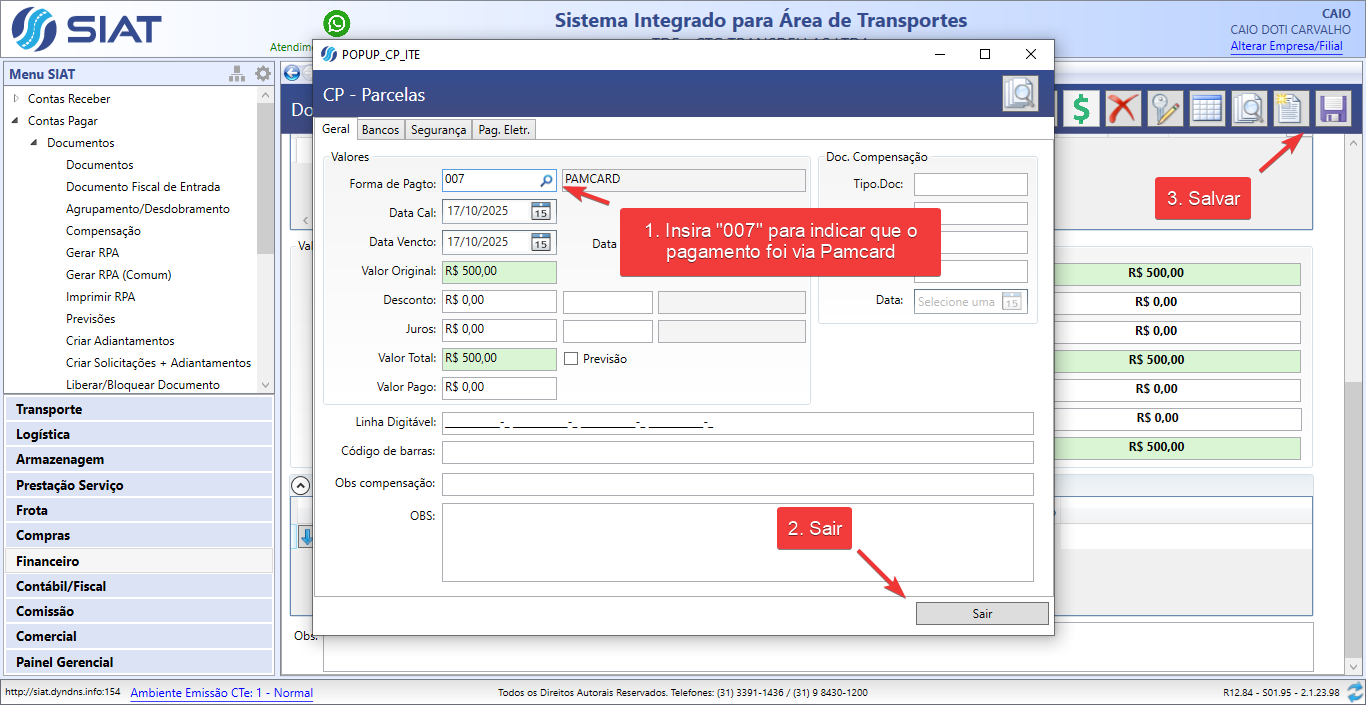
Task: Check the Previsão checkbox
Action: click(x=571, y=359)
